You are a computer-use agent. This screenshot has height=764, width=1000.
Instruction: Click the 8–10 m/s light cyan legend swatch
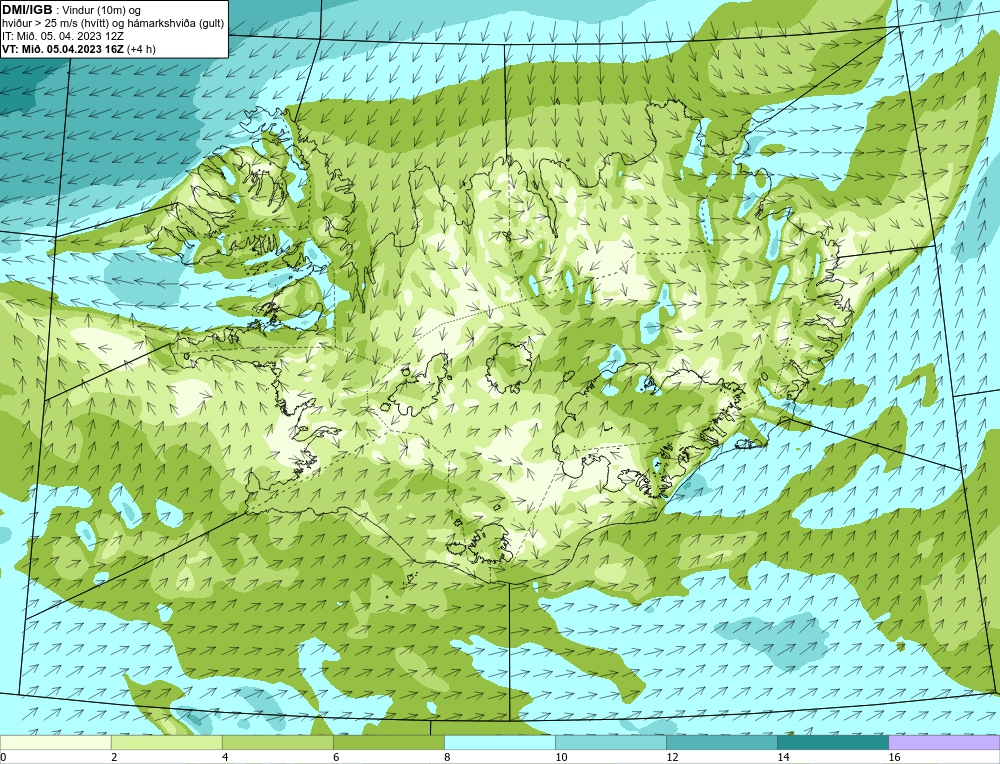pos(499,742)
